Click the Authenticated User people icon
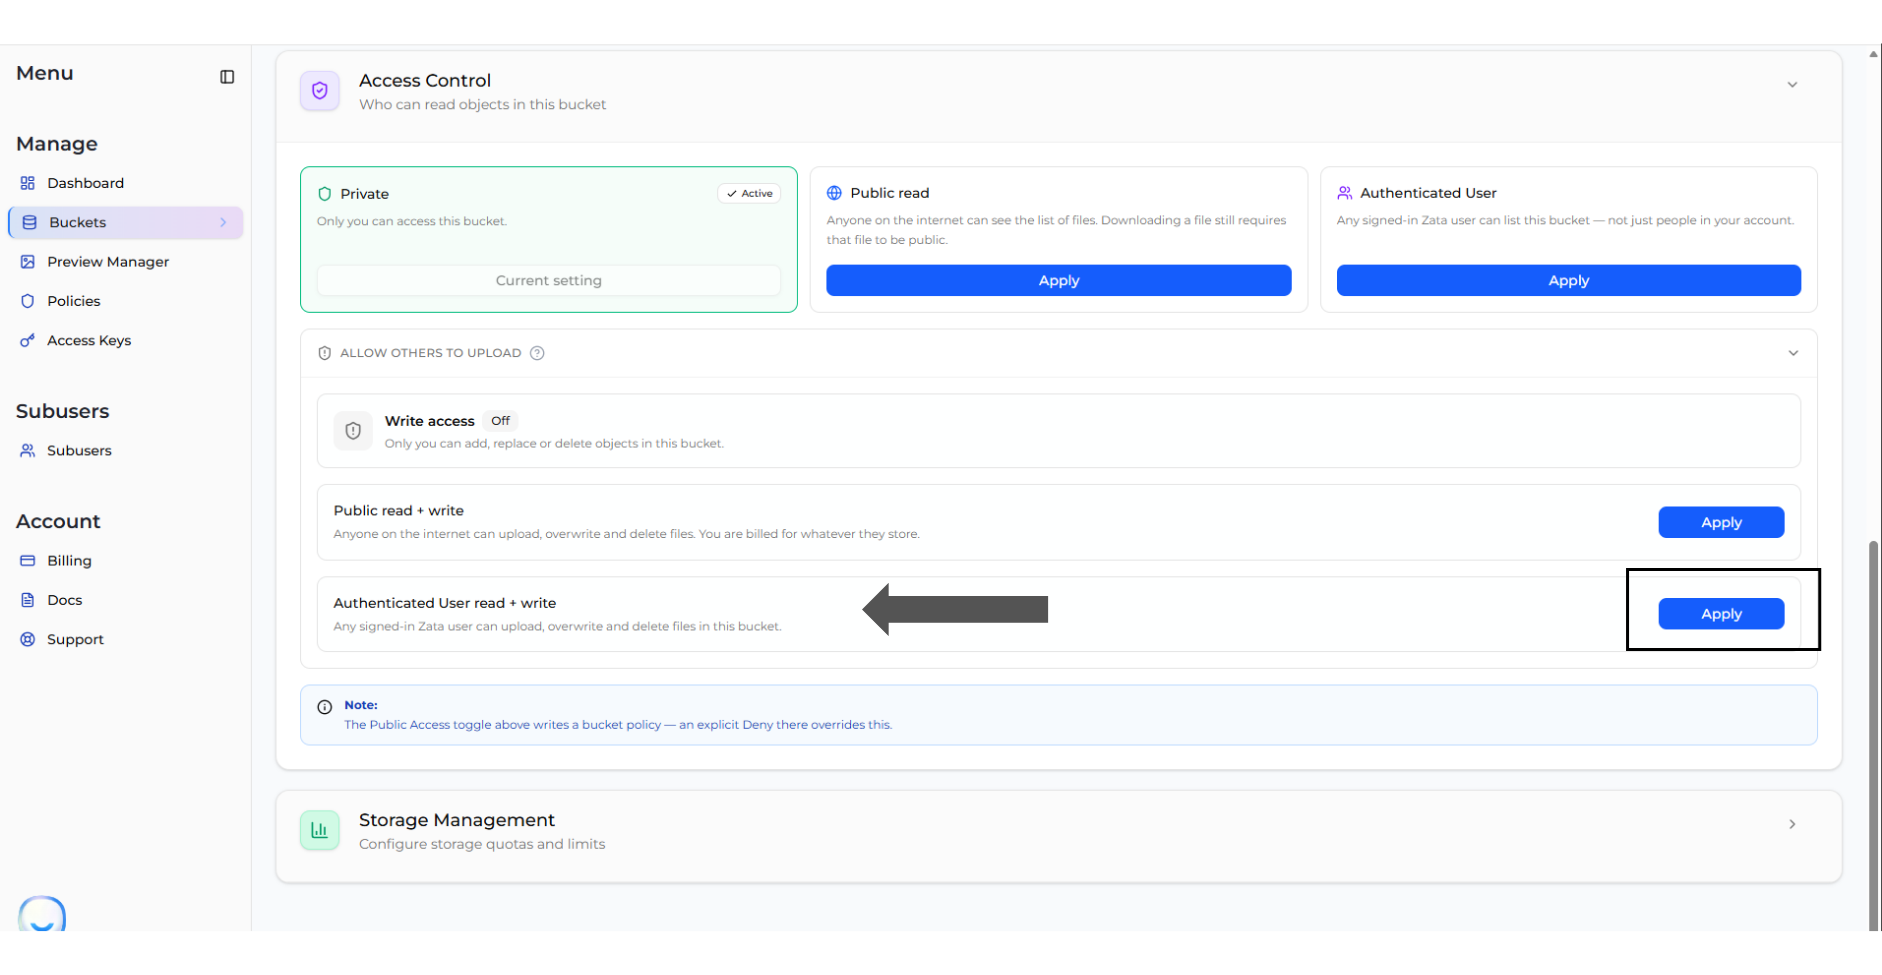1882x975 pixels. 1345,193
